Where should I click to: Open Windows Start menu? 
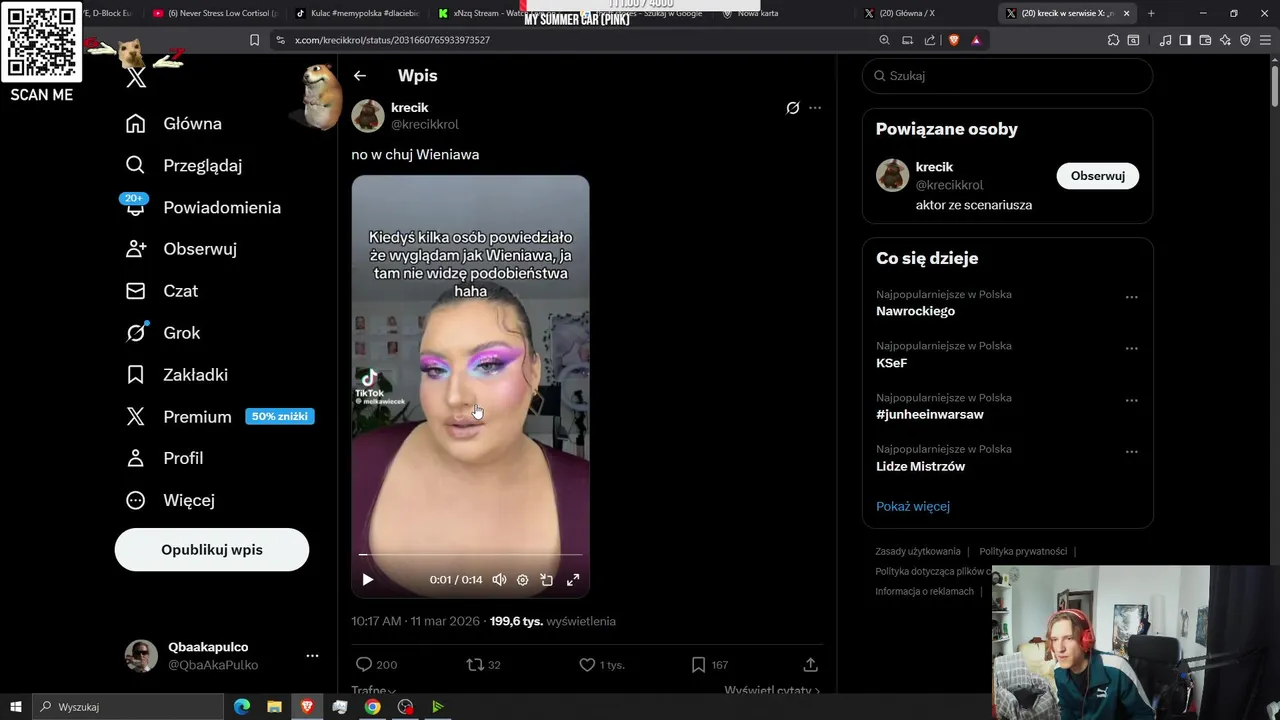point(15,707)
